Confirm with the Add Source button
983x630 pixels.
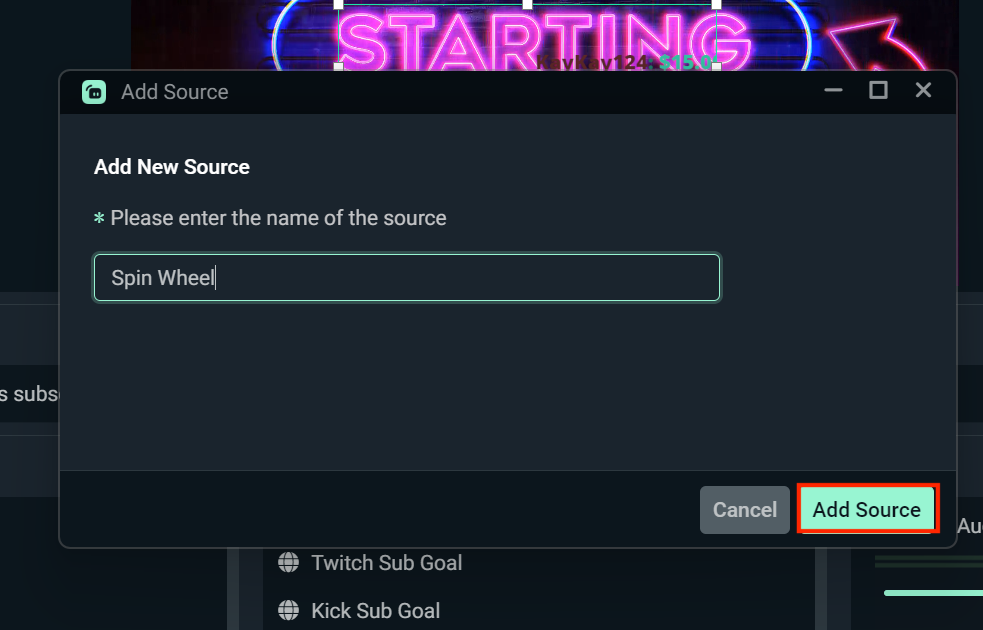866,510
